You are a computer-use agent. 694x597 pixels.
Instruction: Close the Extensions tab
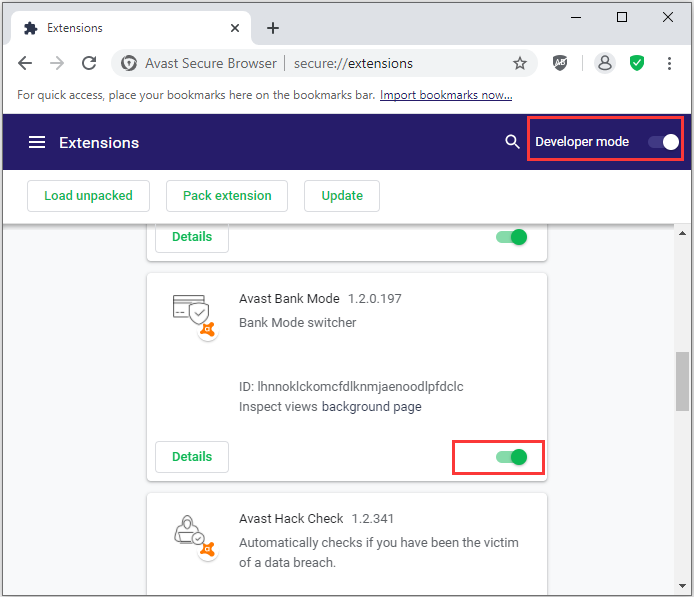(x=235, y=28)
